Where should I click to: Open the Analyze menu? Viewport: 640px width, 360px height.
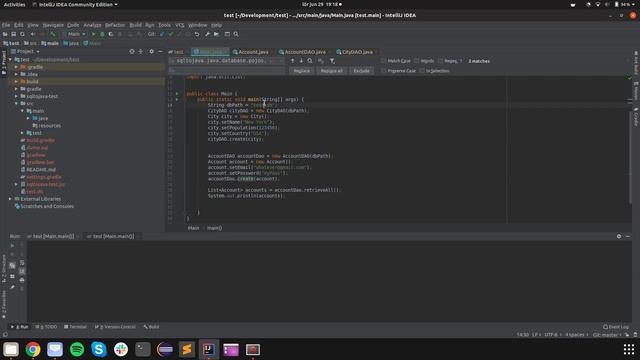tap(92, 25)
